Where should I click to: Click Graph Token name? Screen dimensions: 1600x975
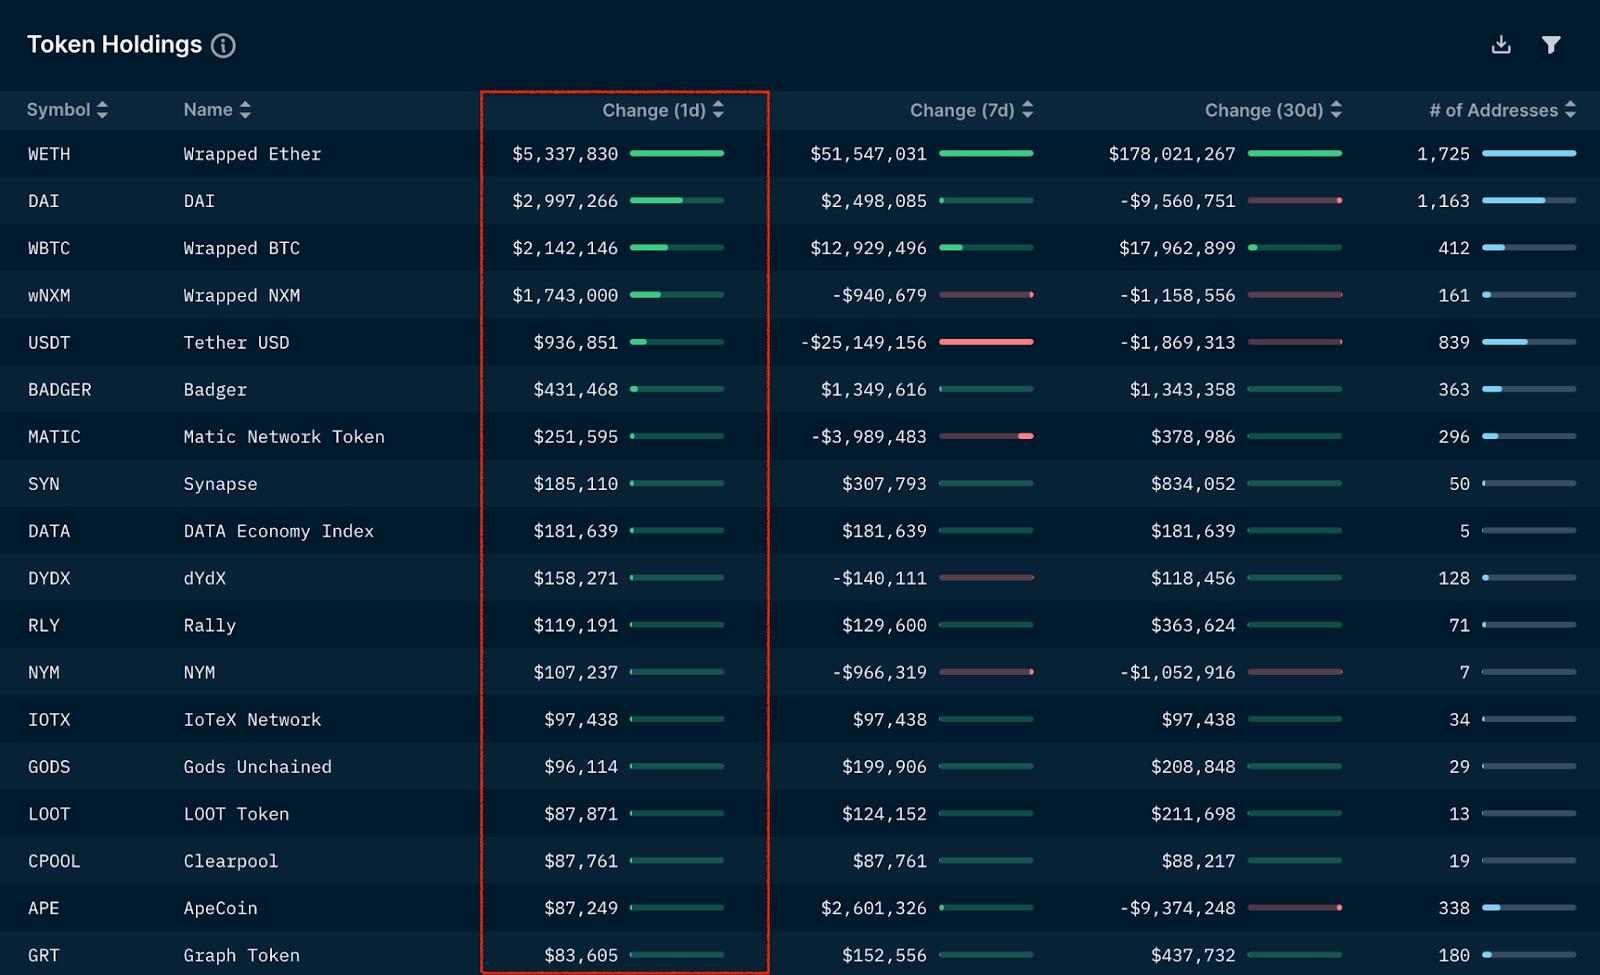coord(241,955)
